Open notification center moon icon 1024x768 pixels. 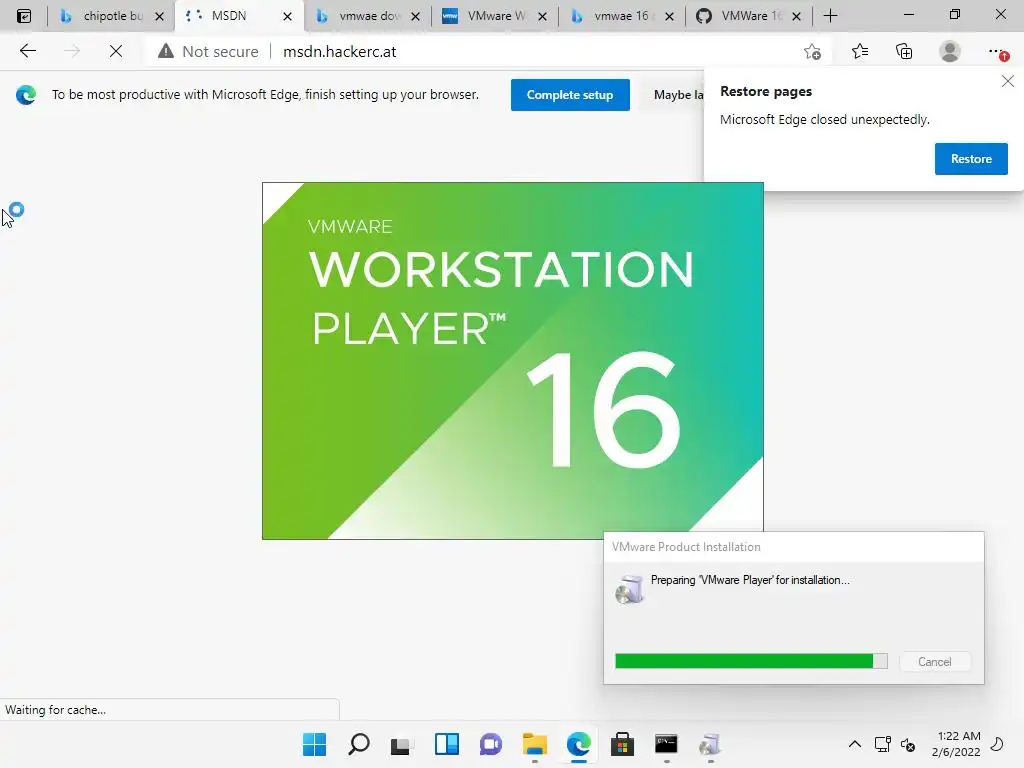tap(997, 744)
